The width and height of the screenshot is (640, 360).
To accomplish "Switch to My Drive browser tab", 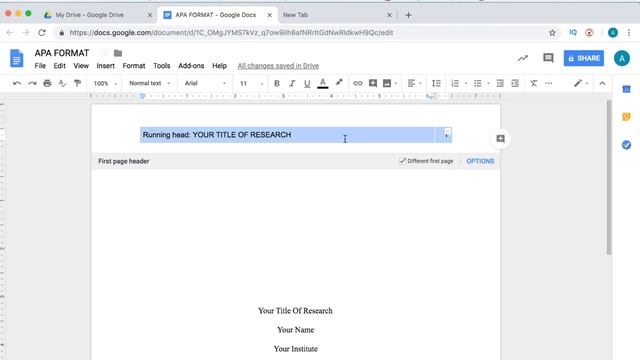I will 89,15.
